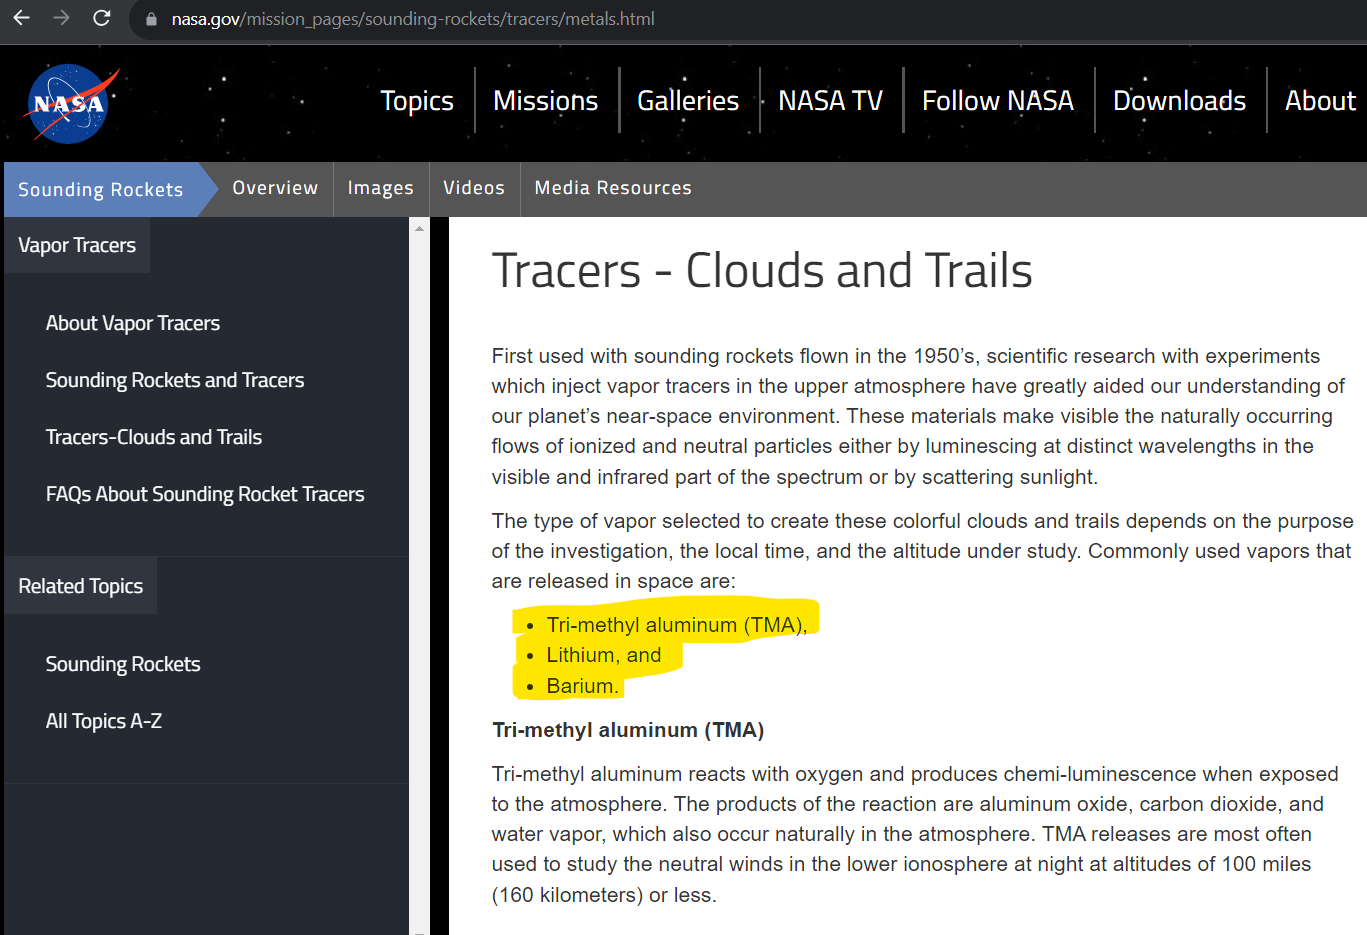Open the Galleries menu

(688, 101)
